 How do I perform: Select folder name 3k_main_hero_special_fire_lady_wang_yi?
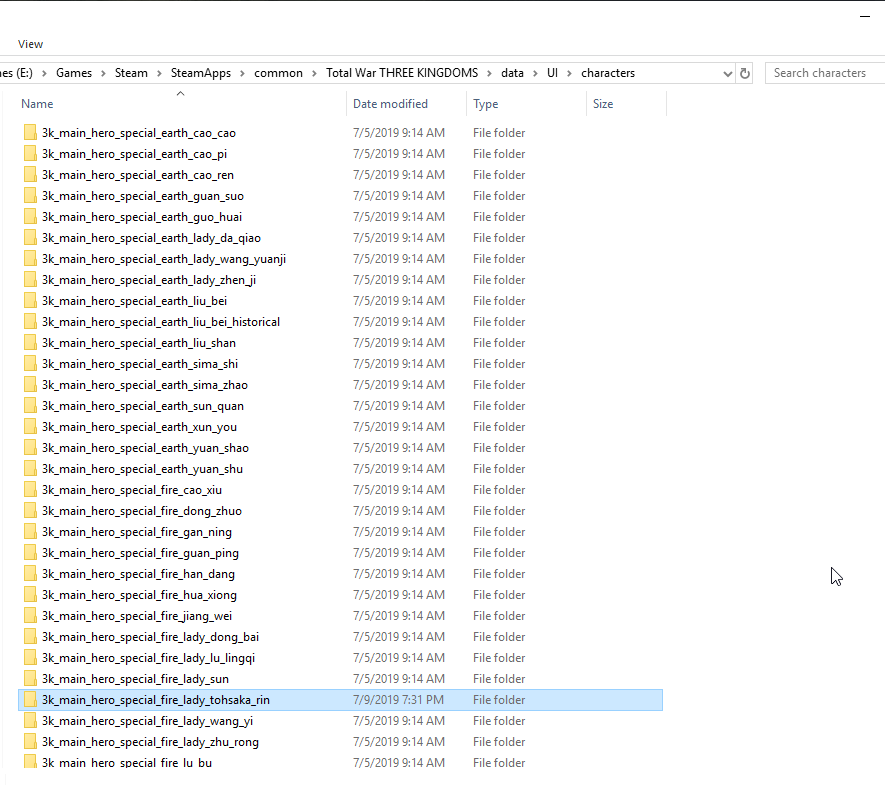pyautogui.click(x=147, y=721)
